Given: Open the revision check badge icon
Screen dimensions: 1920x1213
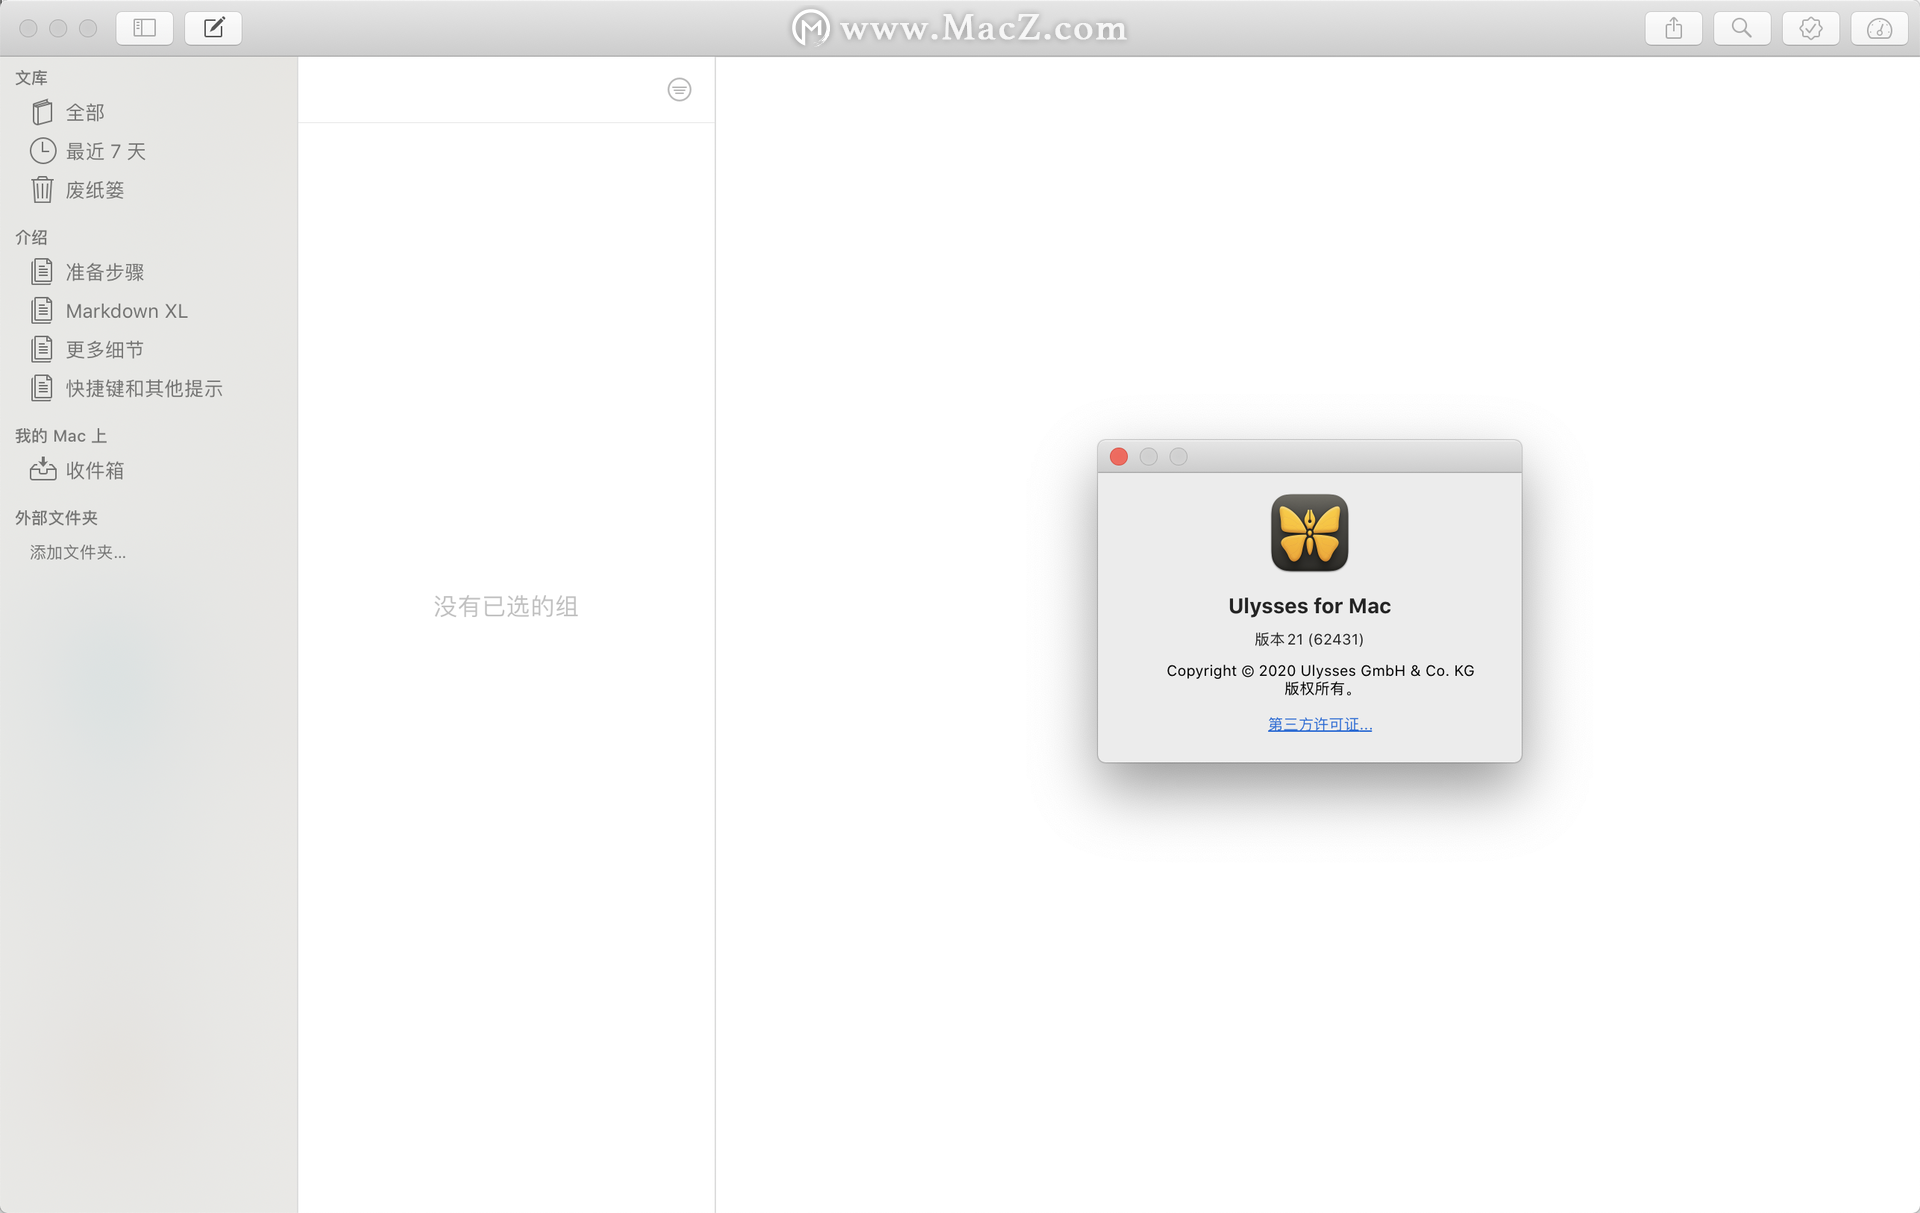Looking at the screenshot, I should [x=1811, y=28].
